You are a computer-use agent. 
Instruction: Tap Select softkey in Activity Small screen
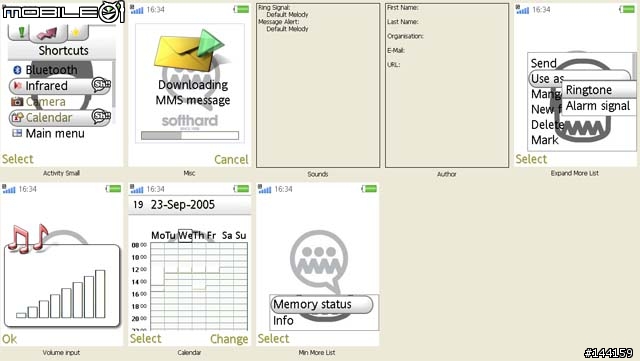point(18,159)
